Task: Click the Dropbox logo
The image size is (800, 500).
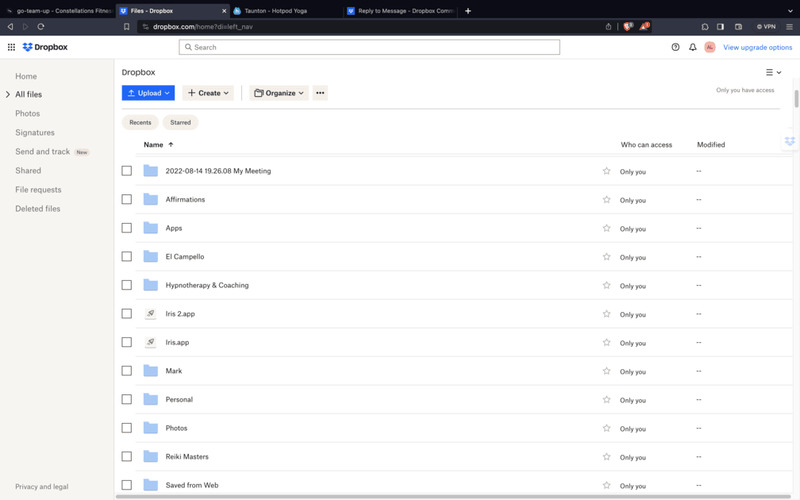Action: 45,47
